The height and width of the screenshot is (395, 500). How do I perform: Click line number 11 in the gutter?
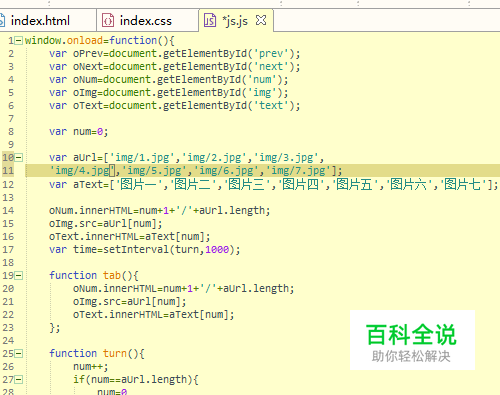pos(8,171)
